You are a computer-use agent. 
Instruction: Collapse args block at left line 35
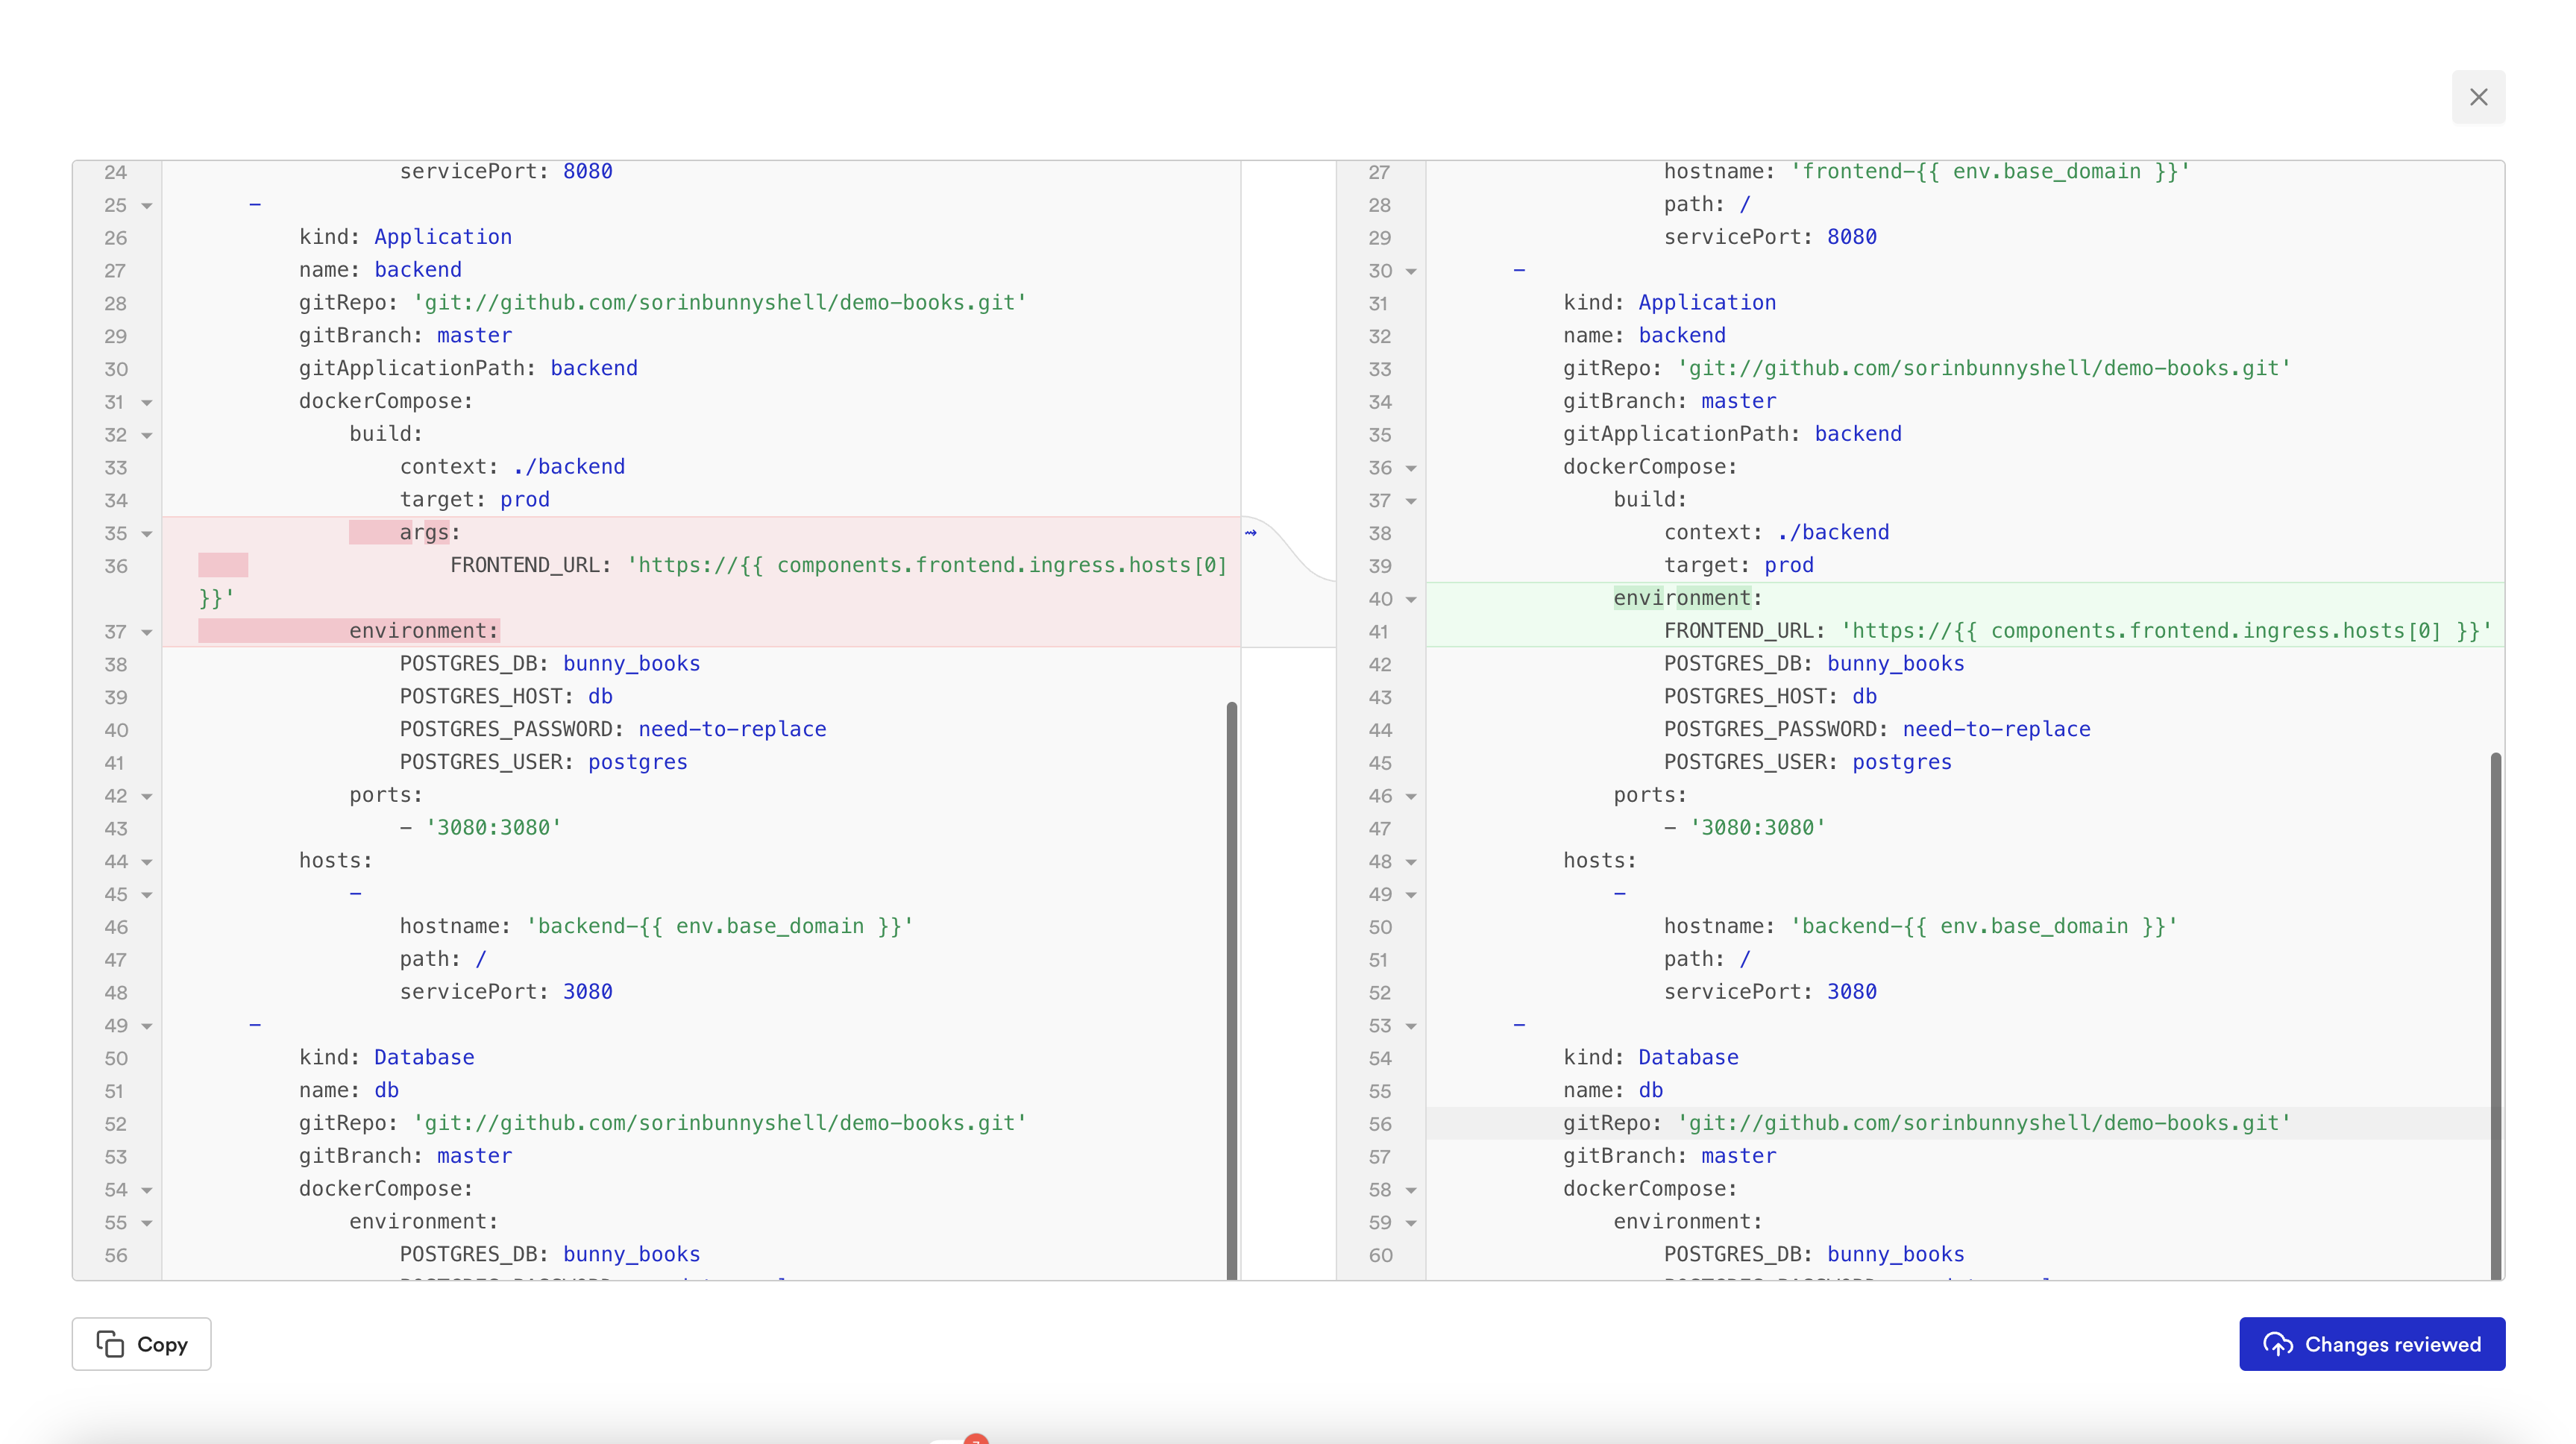[x=147, y=534]
